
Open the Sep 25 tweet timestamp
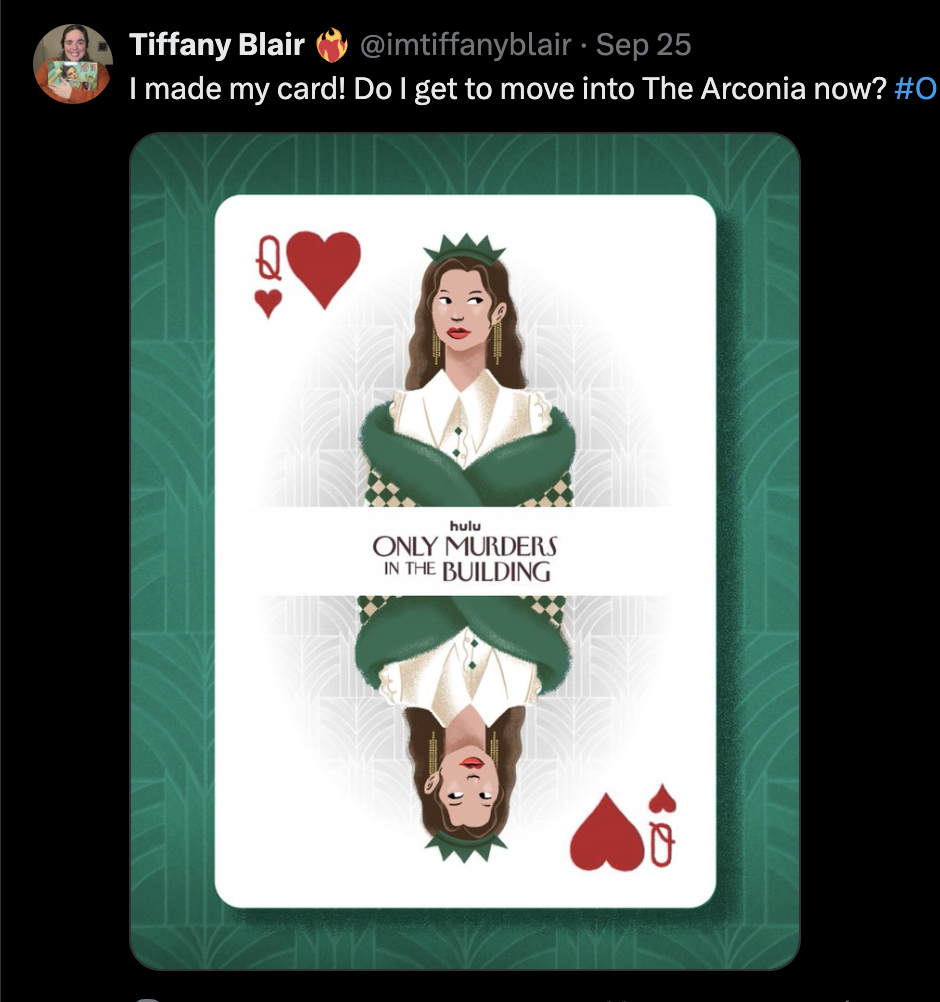643,45
